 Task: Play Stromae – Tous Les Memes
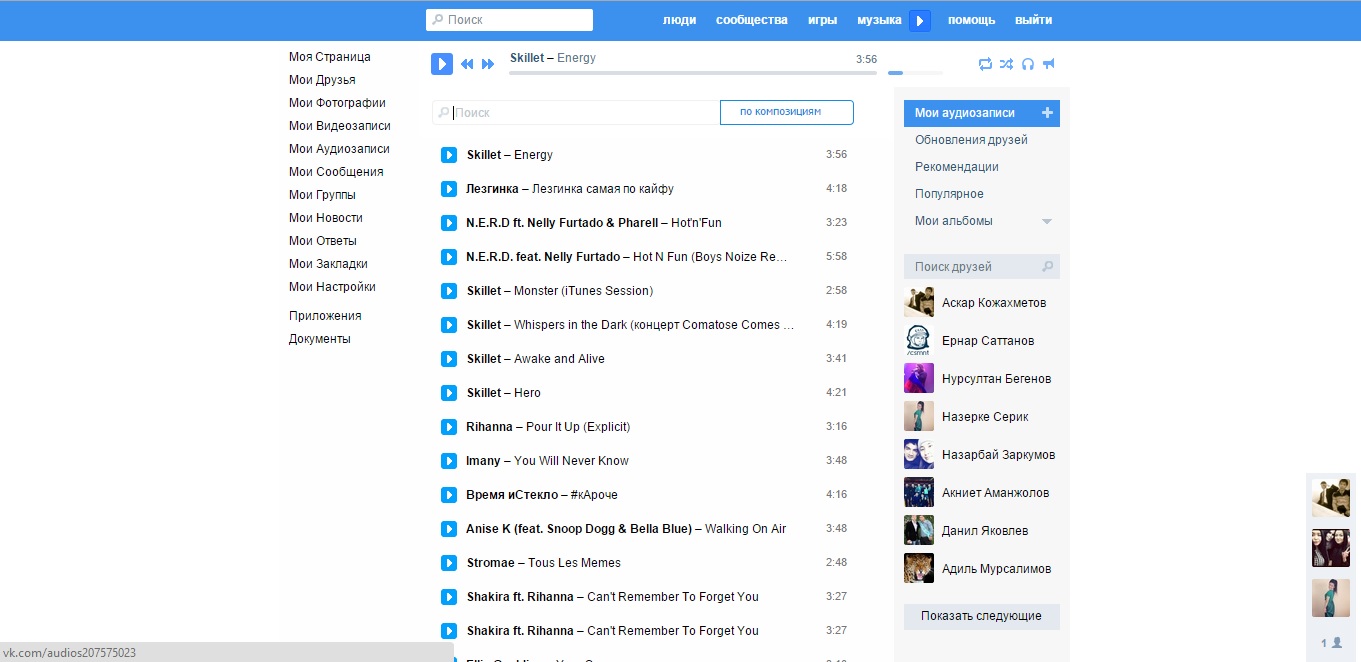pyautogui.click(x=449, y=563)
